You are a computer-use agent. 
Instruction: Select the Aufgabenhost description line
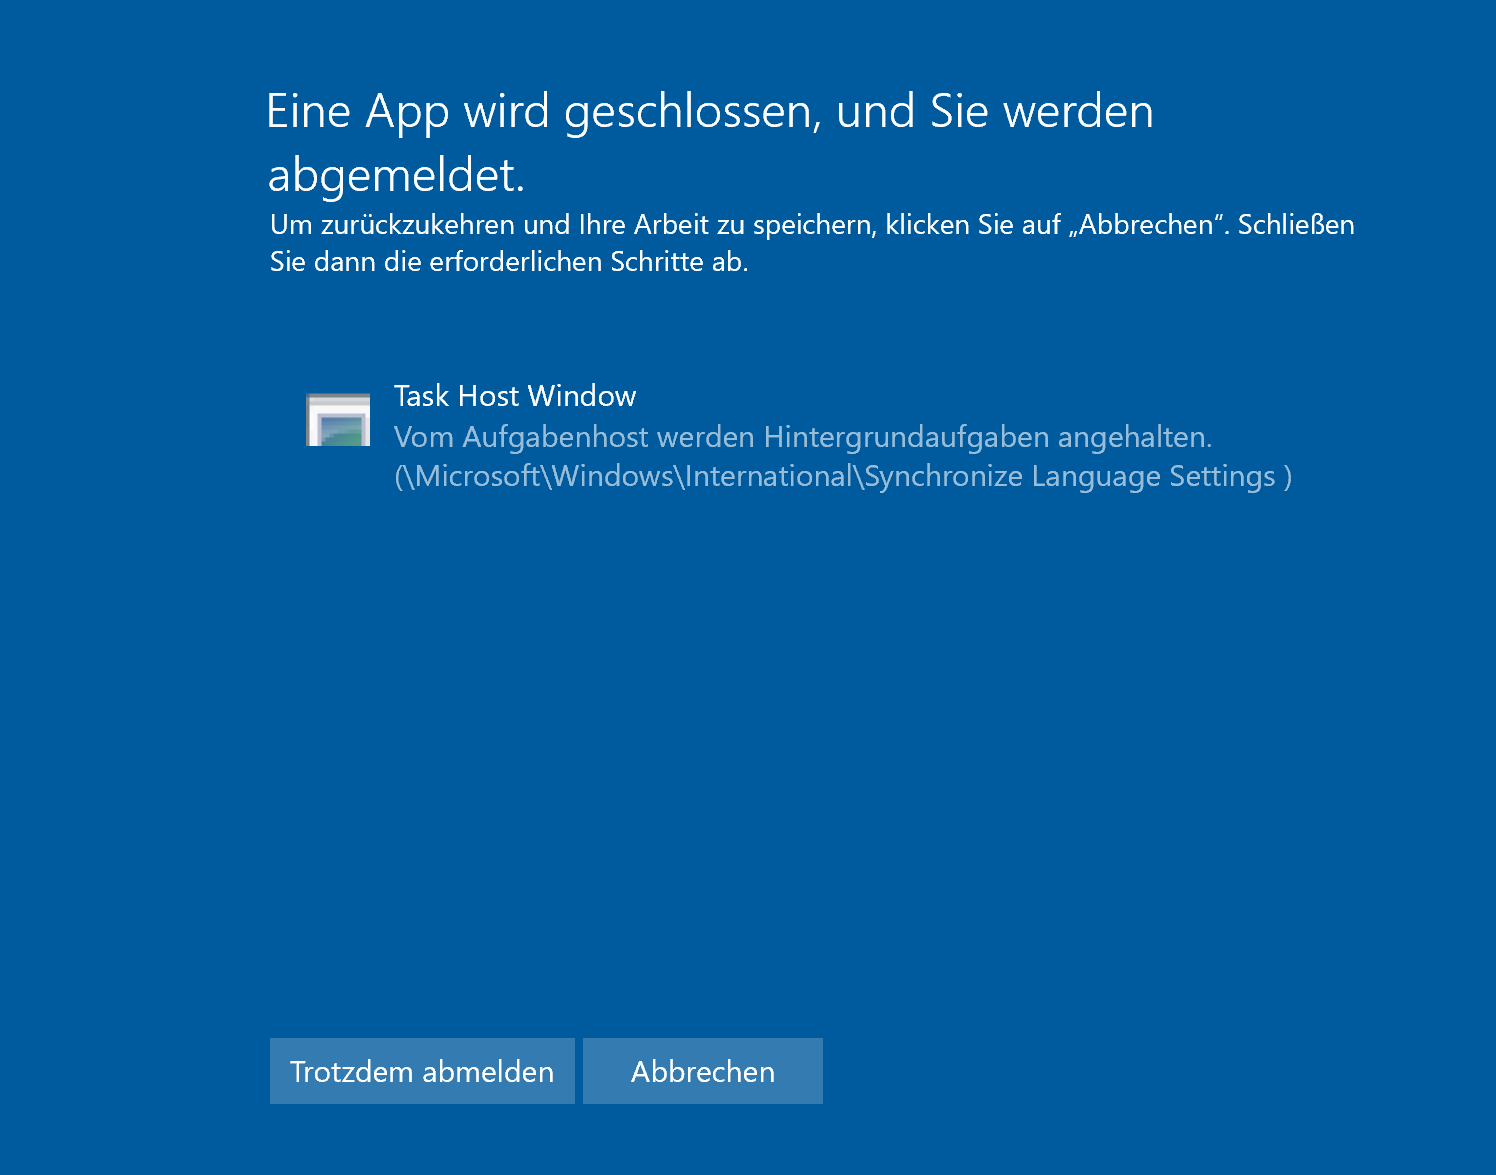coord(802,437)
